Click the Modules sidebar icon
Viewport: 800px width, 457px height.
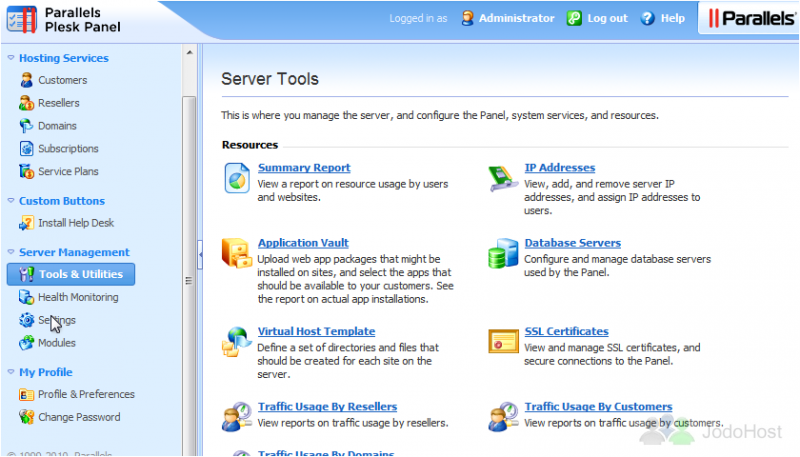27,343
